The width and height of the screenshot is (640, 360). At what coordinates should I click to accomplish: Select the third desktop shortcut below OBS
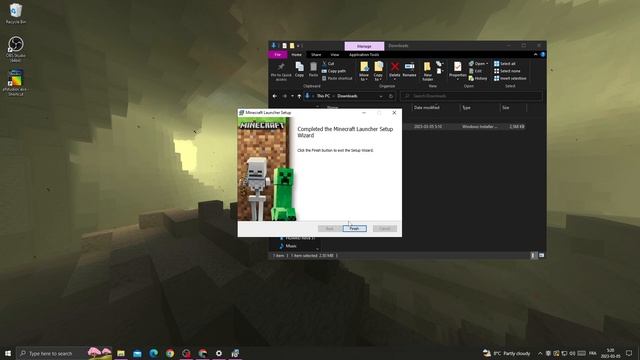point(16,83)
